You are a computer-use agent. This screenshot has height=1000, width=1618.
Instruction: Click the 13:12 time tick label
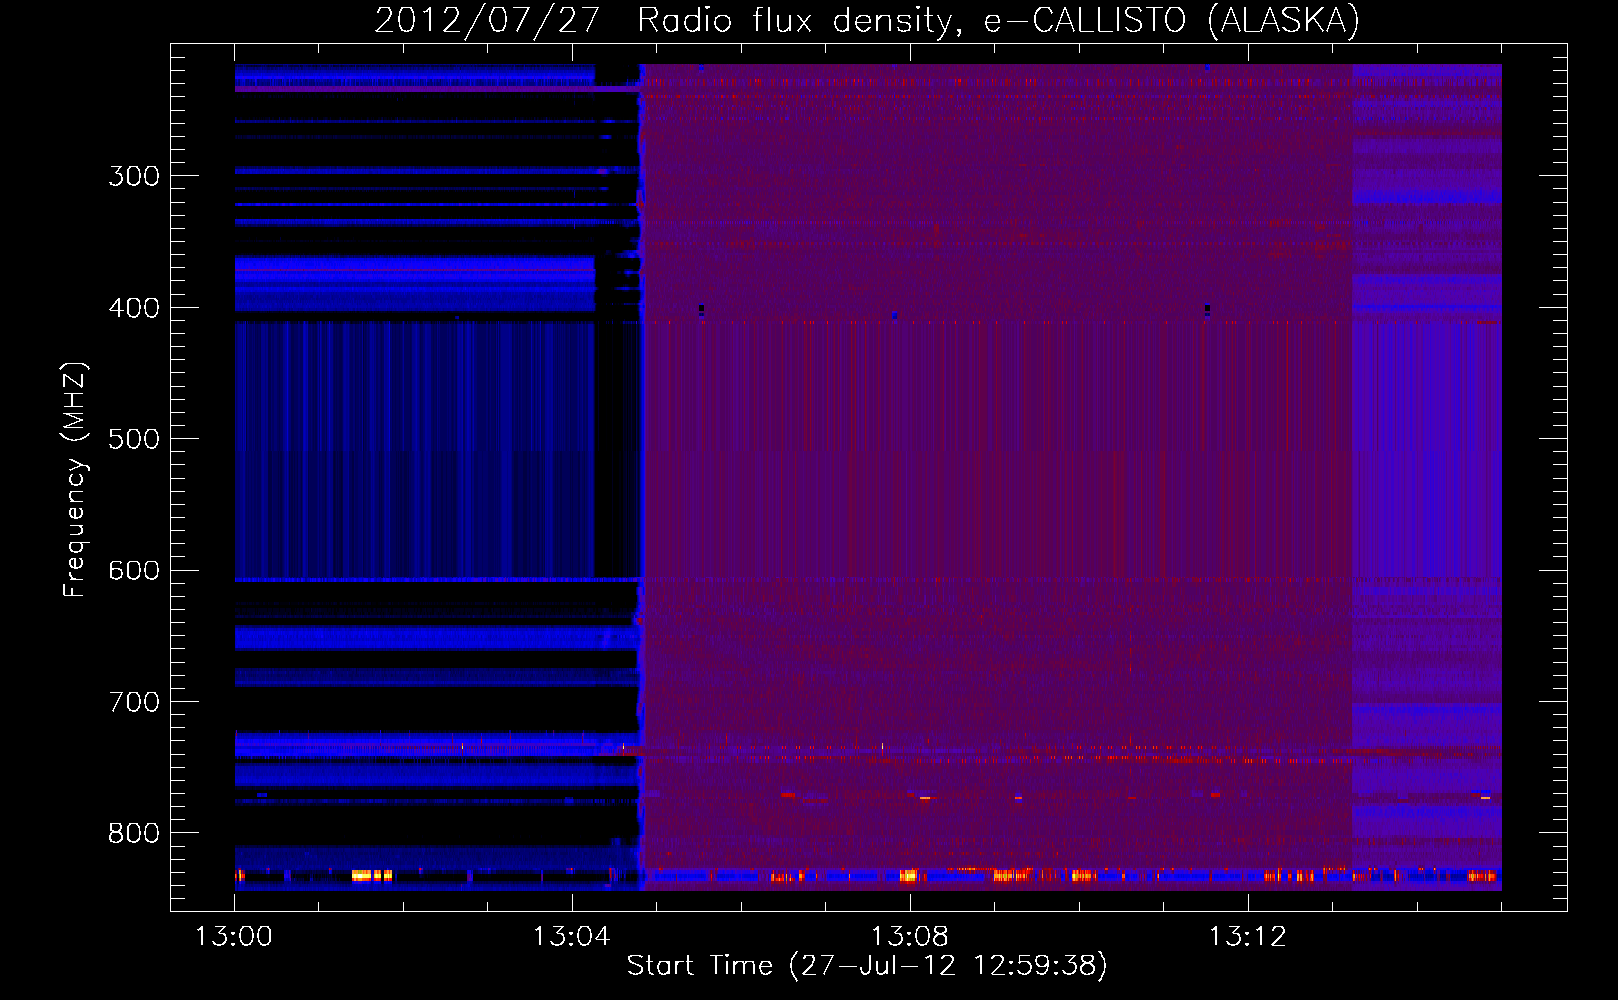pyautogui.click(x=1248, y=937)
